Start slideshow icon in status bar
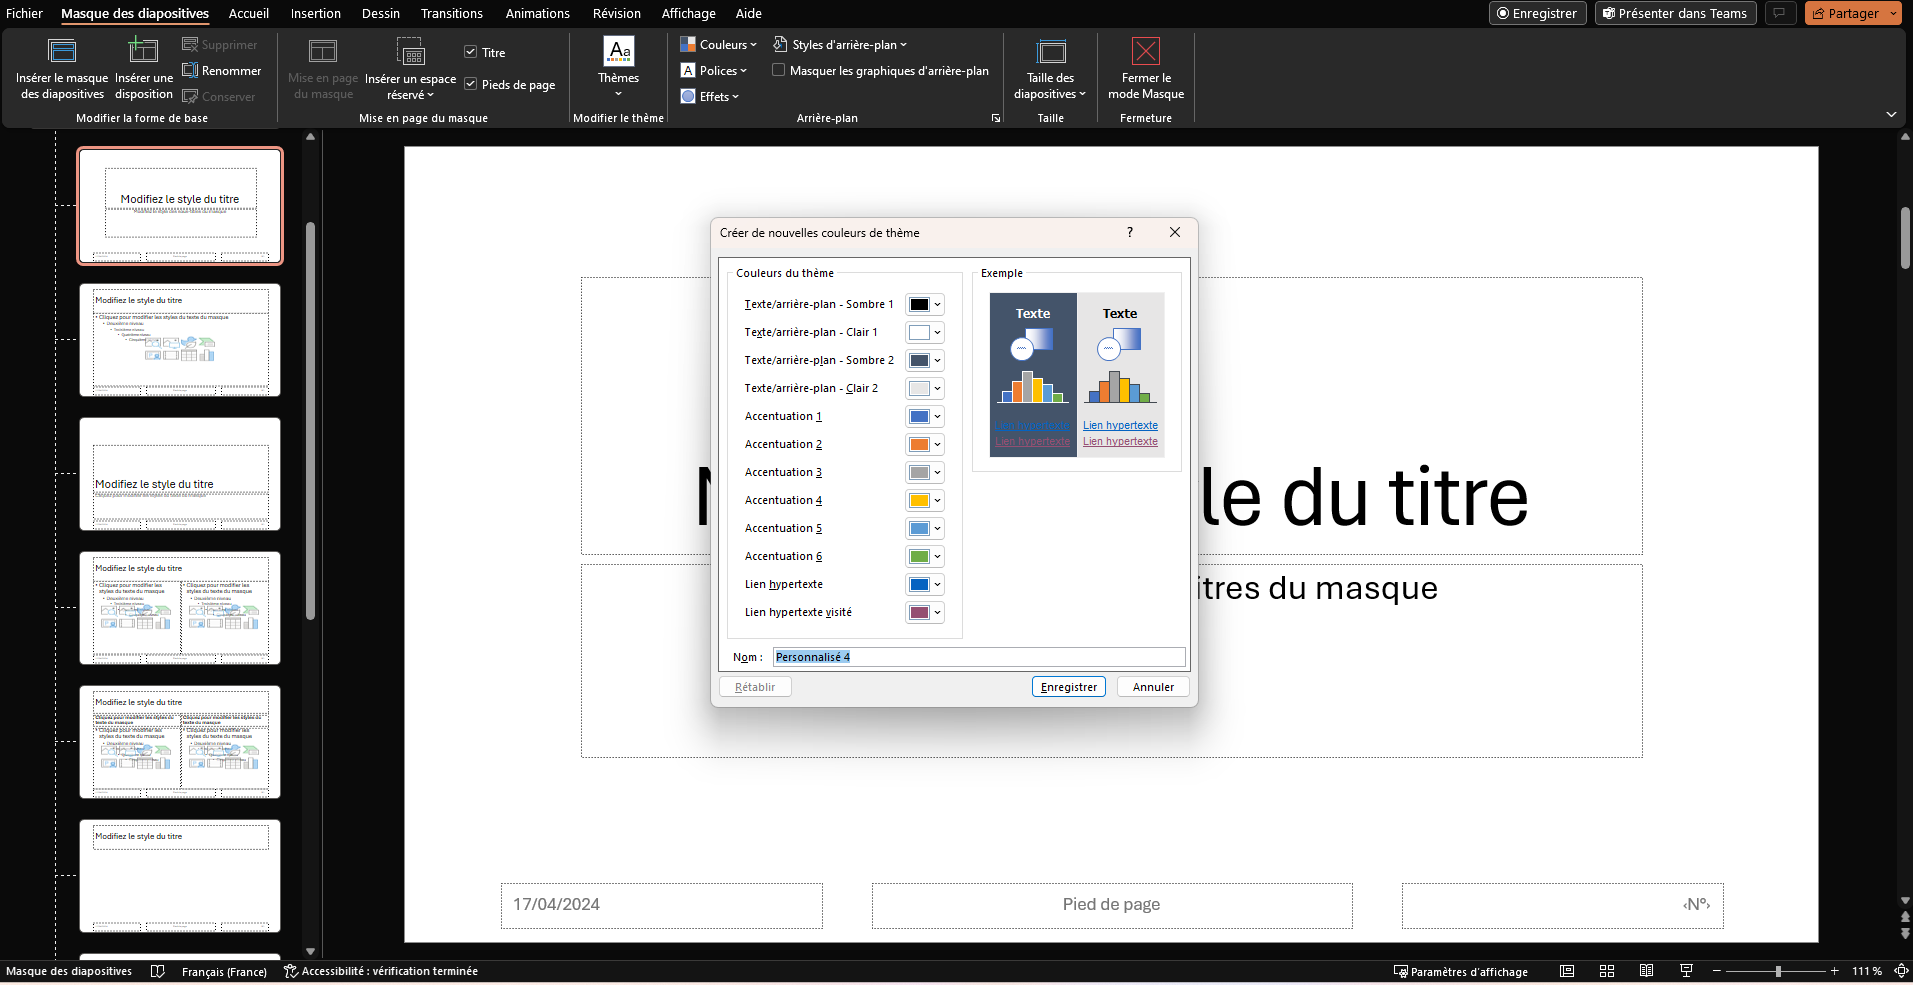The width and height of the screenshot is (1913, 985). click(1686, 971)
